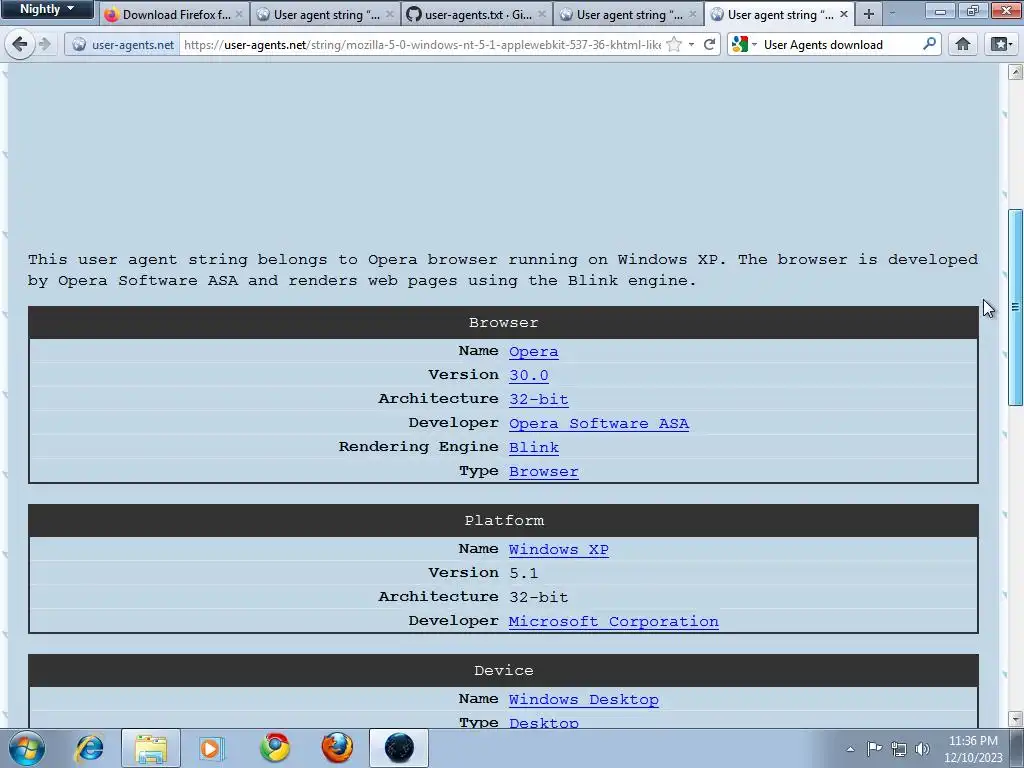1024x768 pixels.
Task: Close the active User agent string tab
Action: [844, 14]
